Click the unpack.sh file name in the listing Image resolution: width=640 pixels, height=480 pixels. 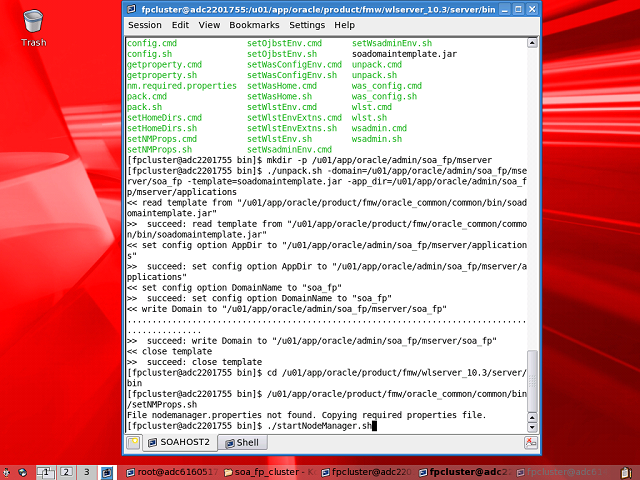coord(374,75)
